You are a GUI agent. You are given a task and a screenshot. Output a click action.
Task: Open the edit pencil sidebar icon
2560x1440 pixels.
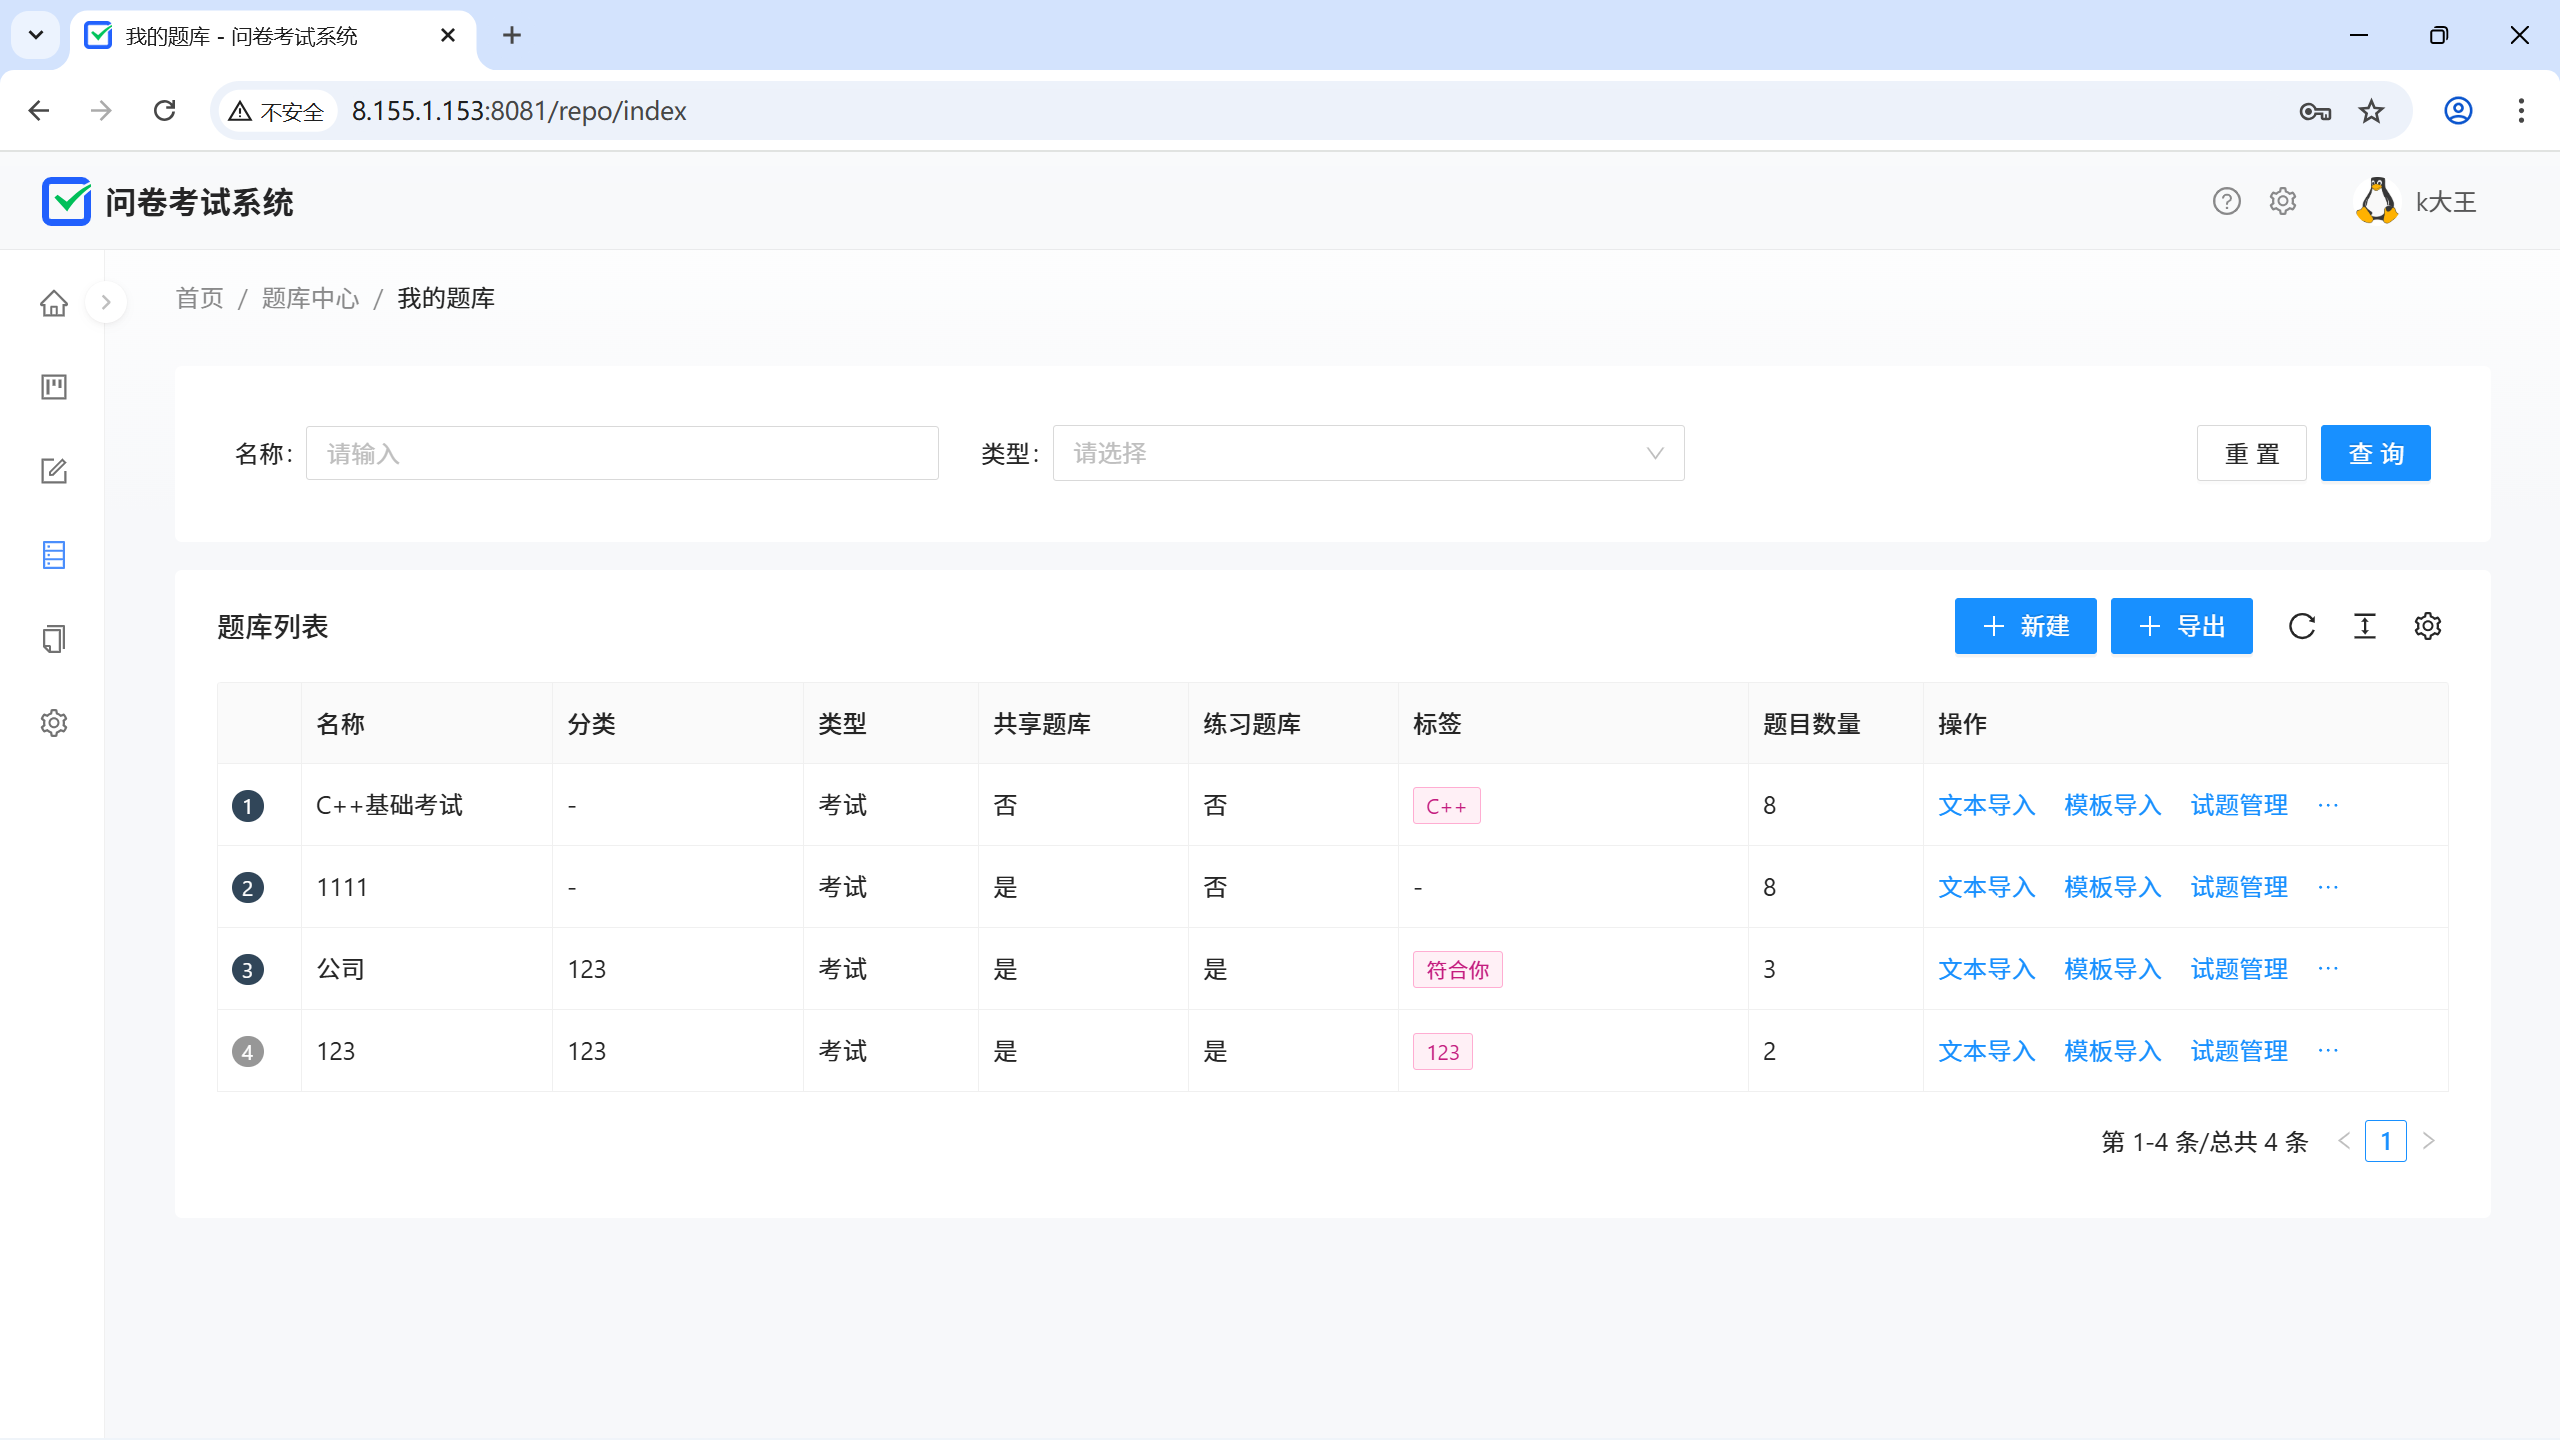click(54, 471)
